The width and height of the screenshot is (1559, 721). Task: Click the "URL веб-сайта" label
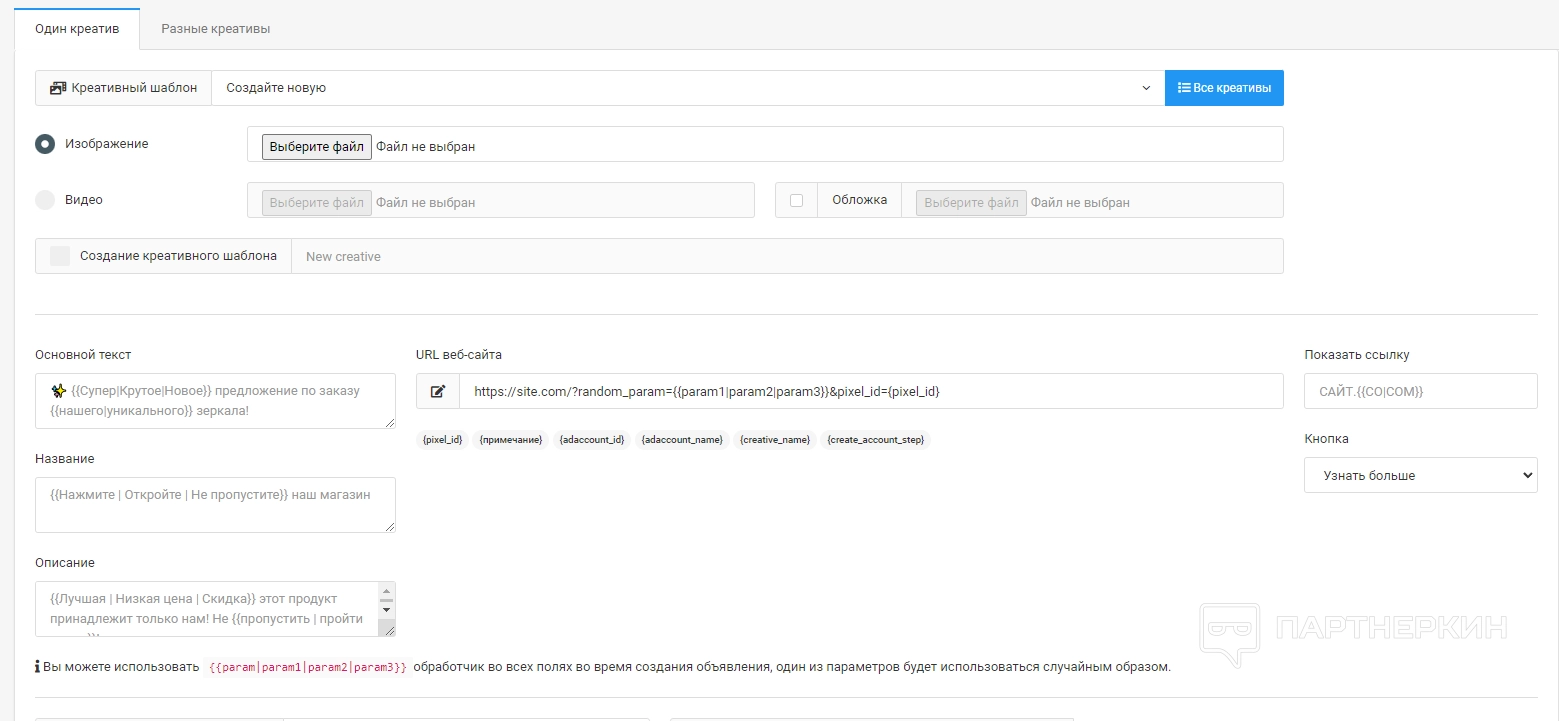pyautogui.click(x=459, y=354)
